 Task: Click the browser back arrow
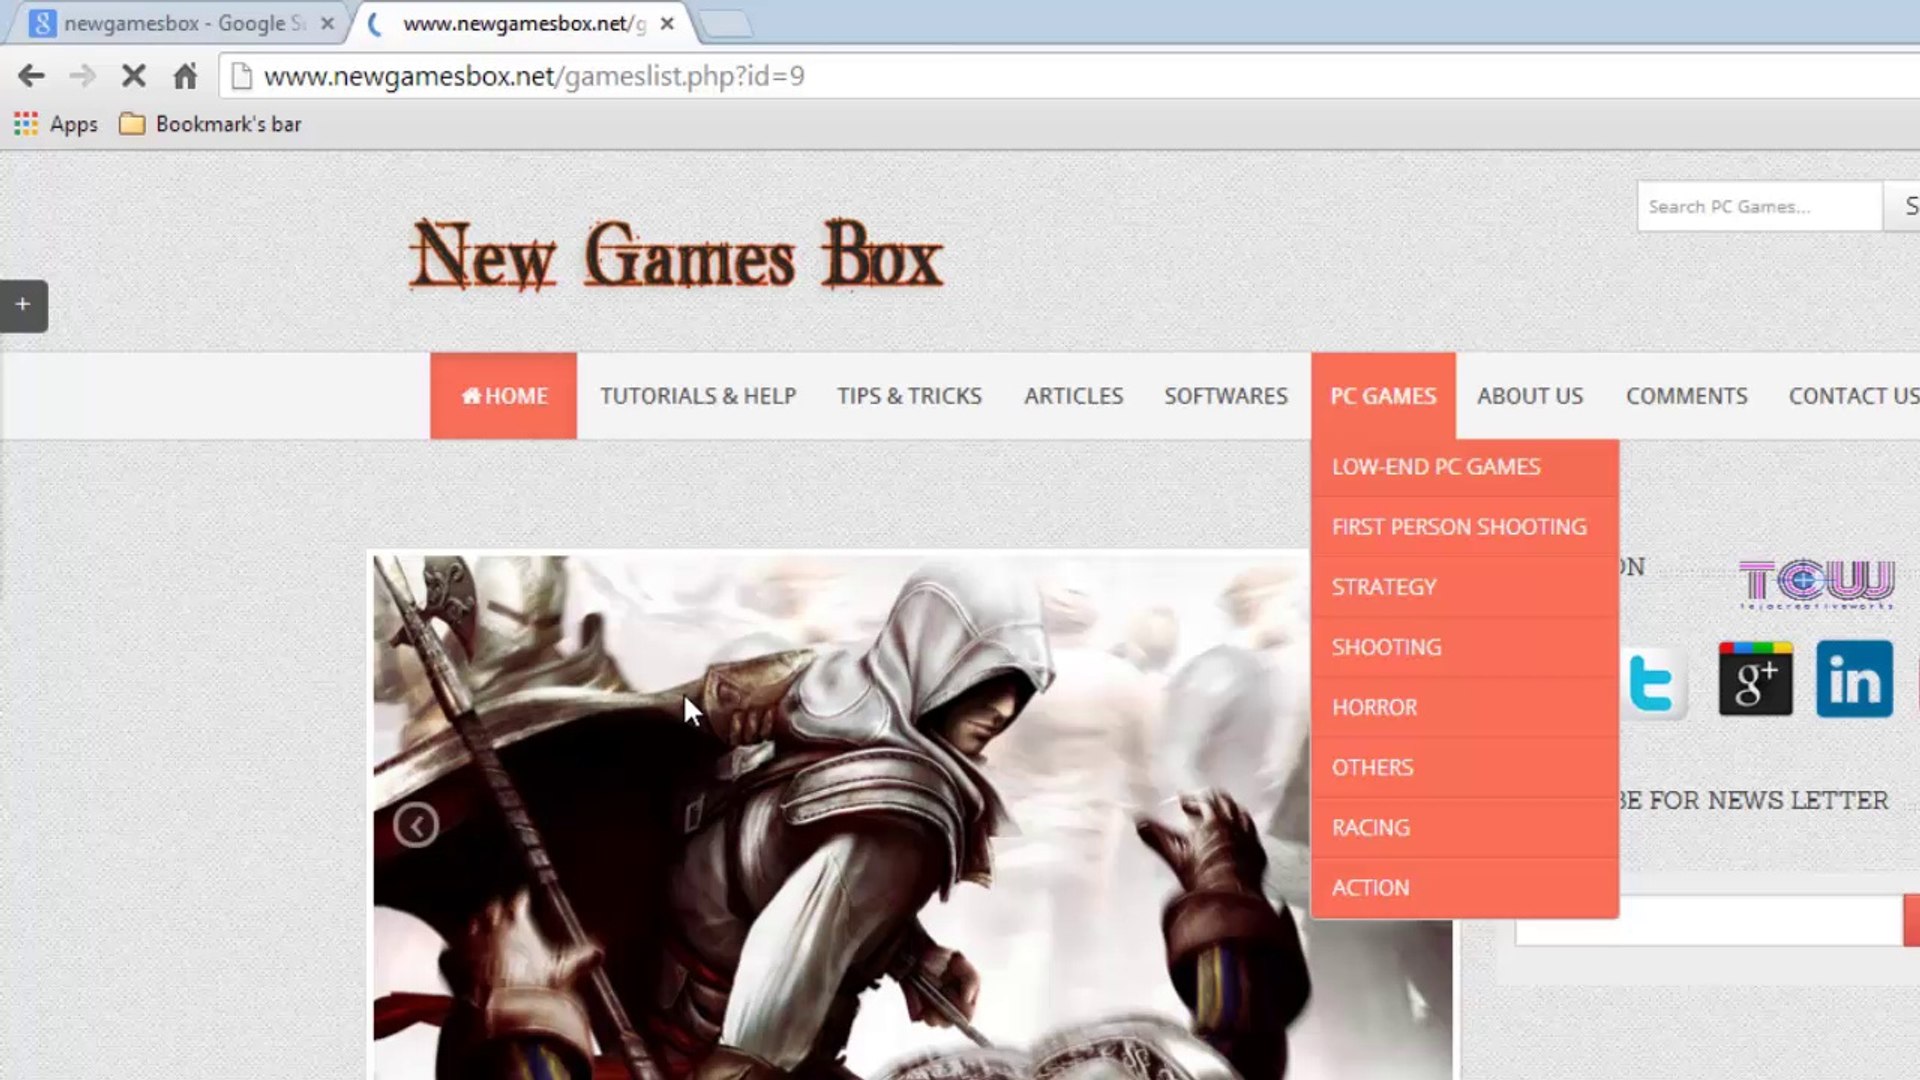(x=31, y=76)
